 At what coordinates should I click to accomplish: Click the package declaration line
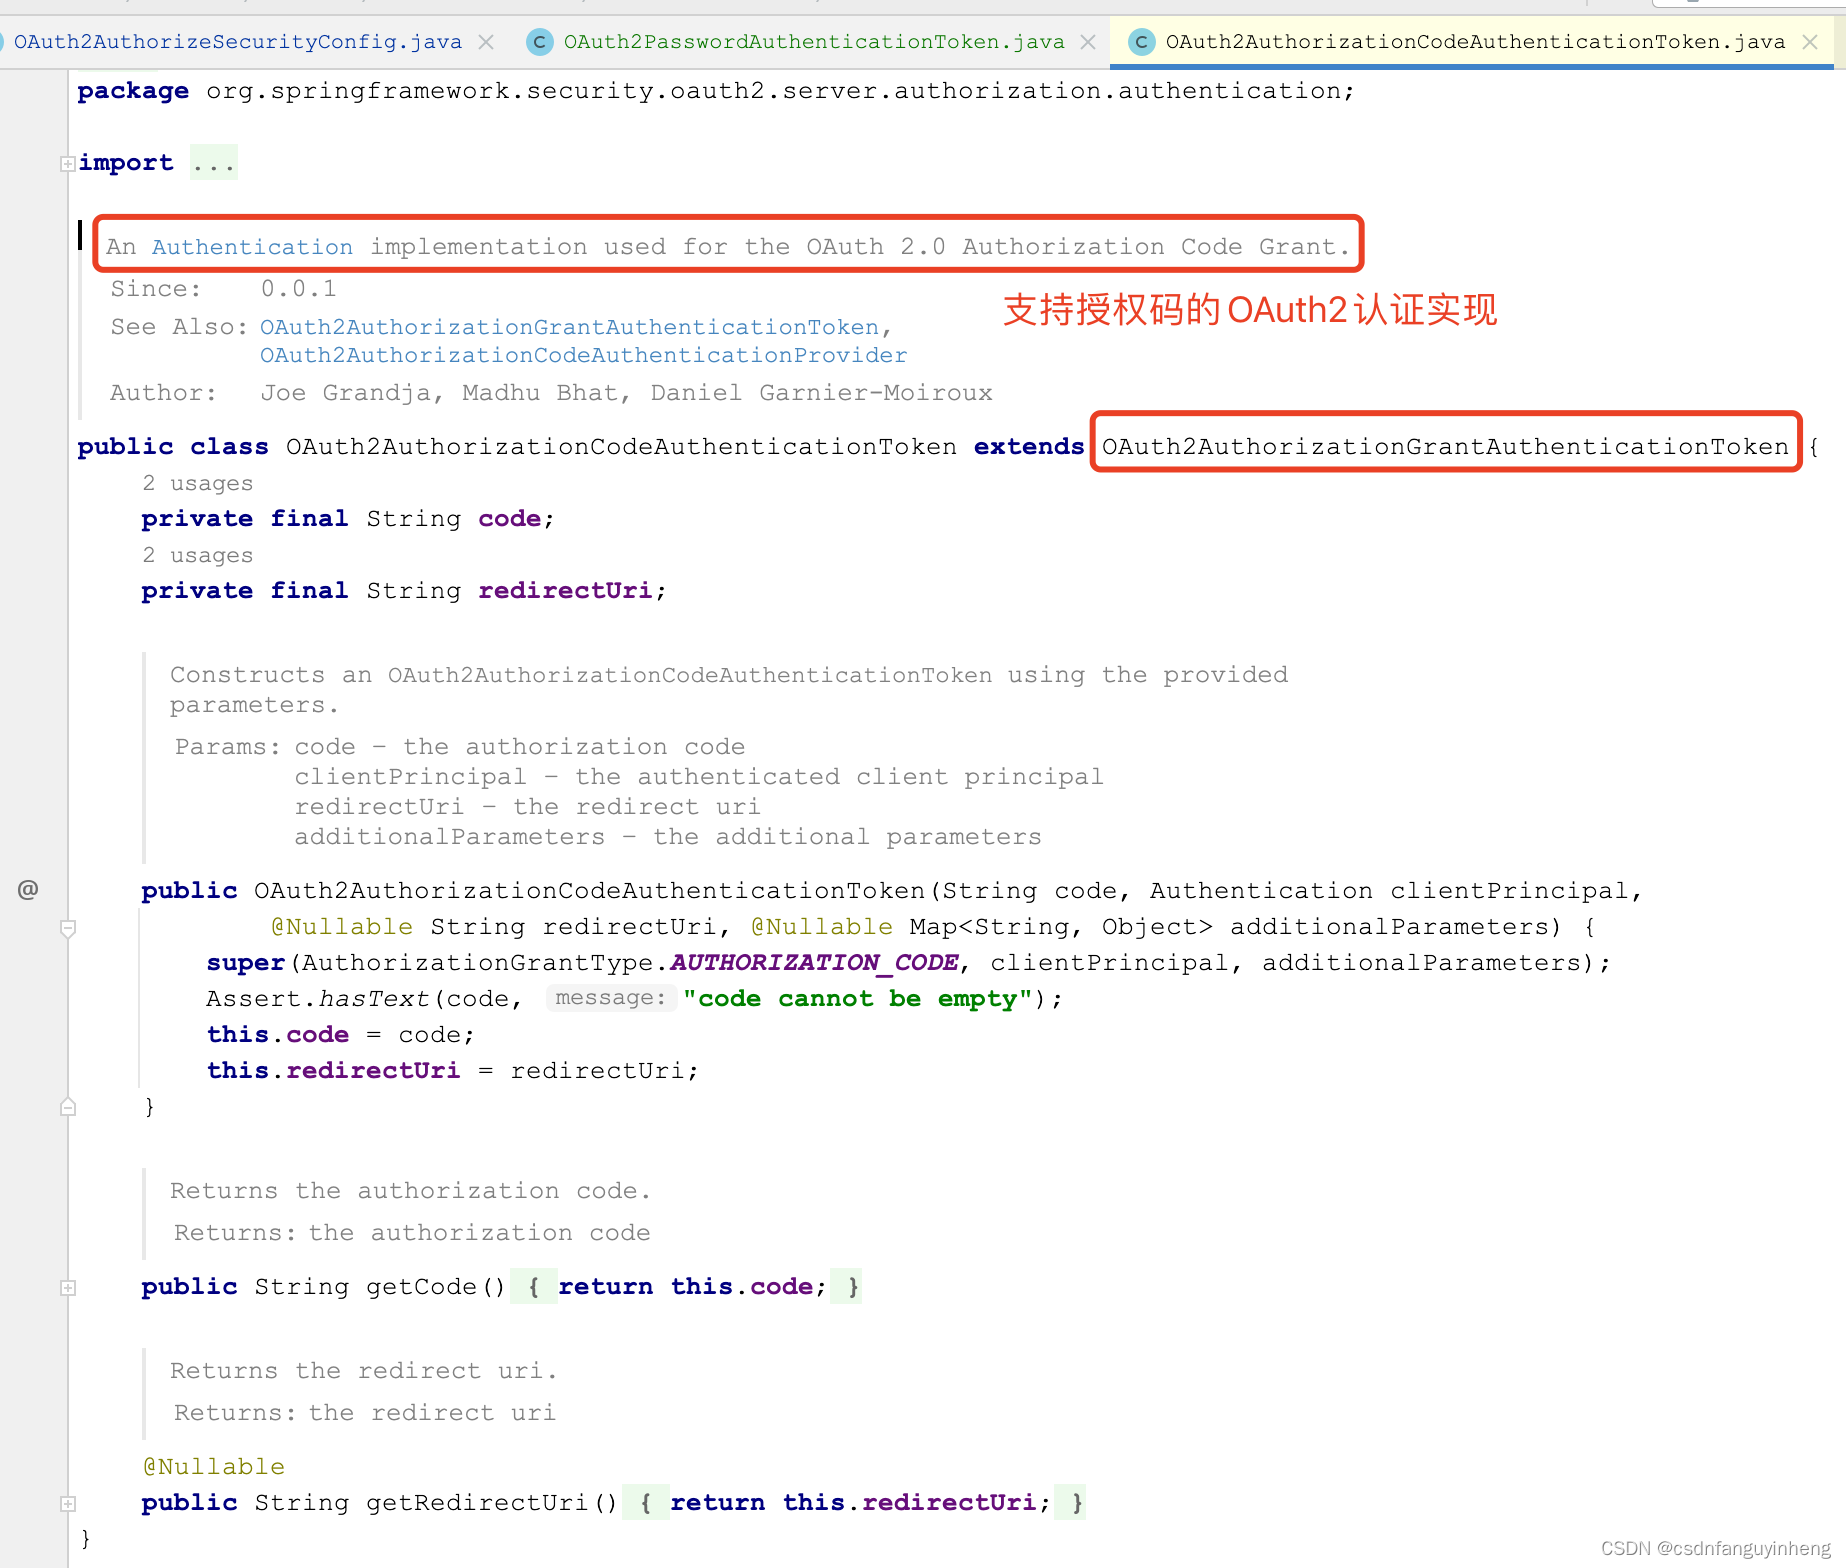point(716,91)
